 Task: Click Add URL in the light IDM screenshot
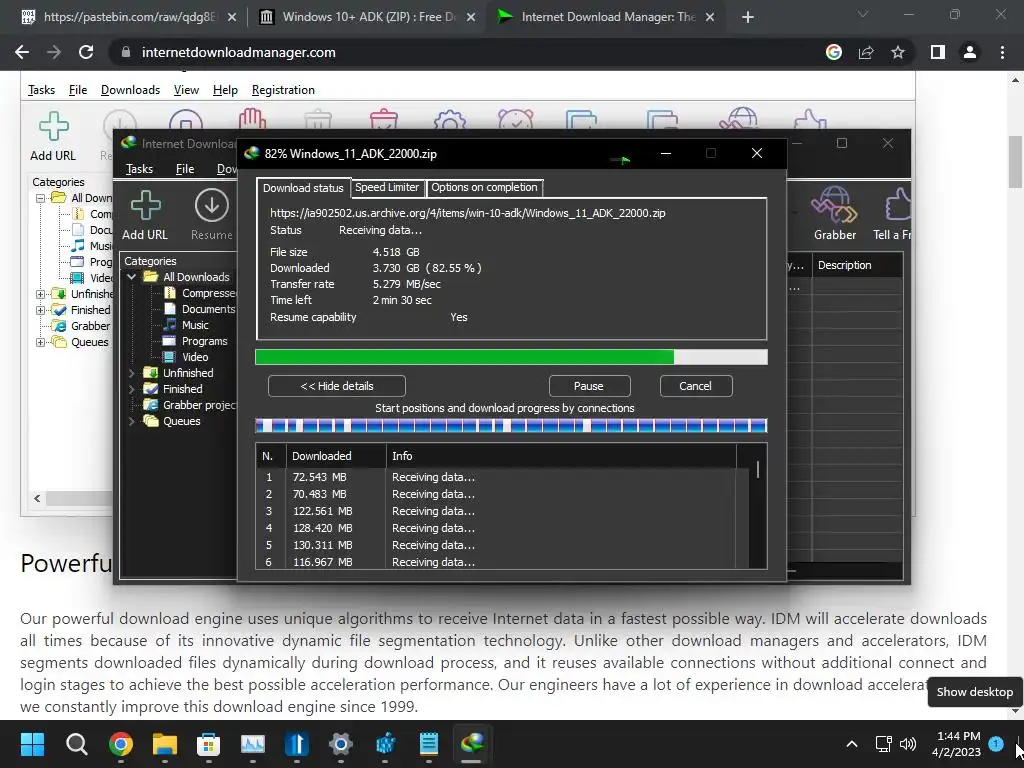click(53, 136)
